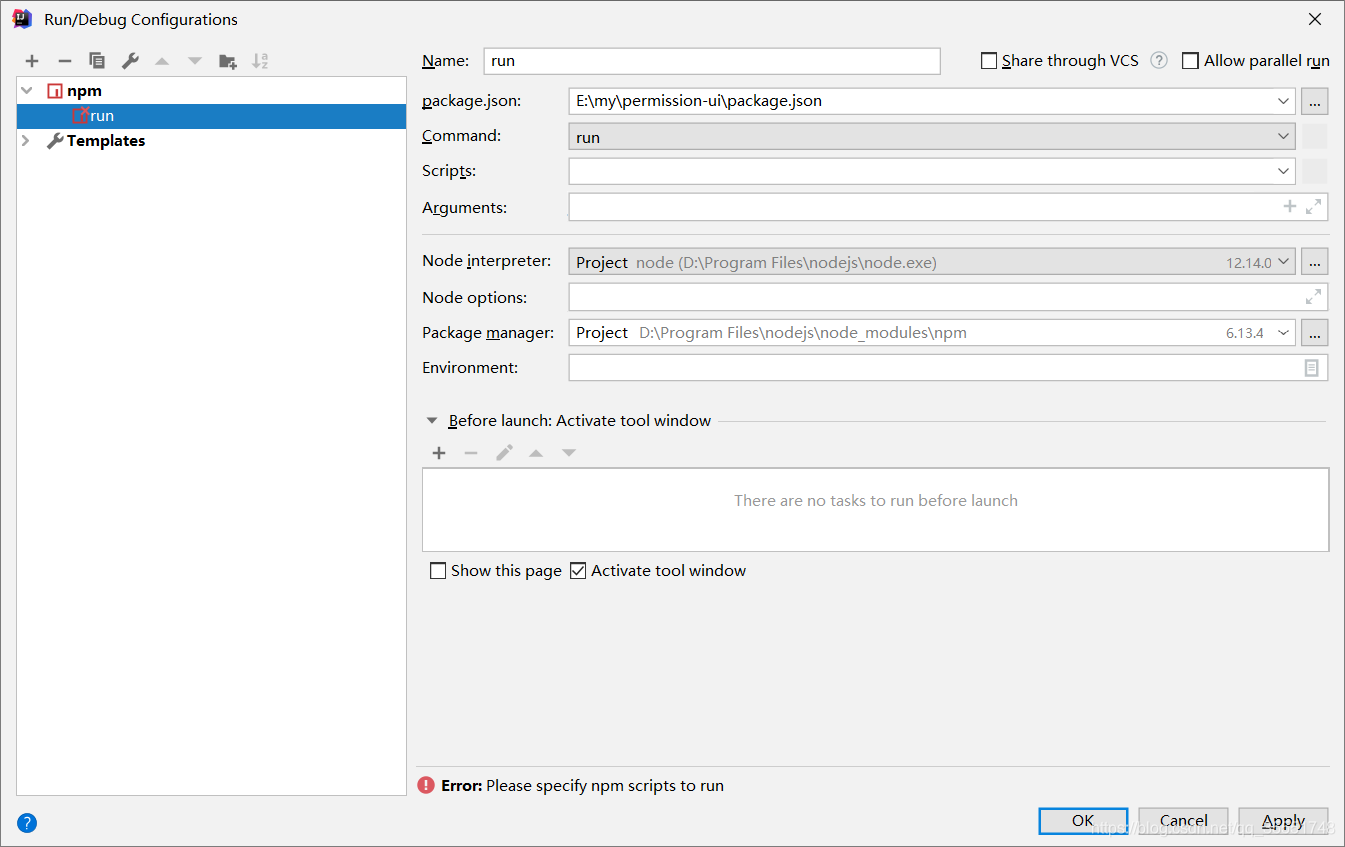1345x847 pixels.
Task: Open help for Share through VCS
Action: [1159, 60]
